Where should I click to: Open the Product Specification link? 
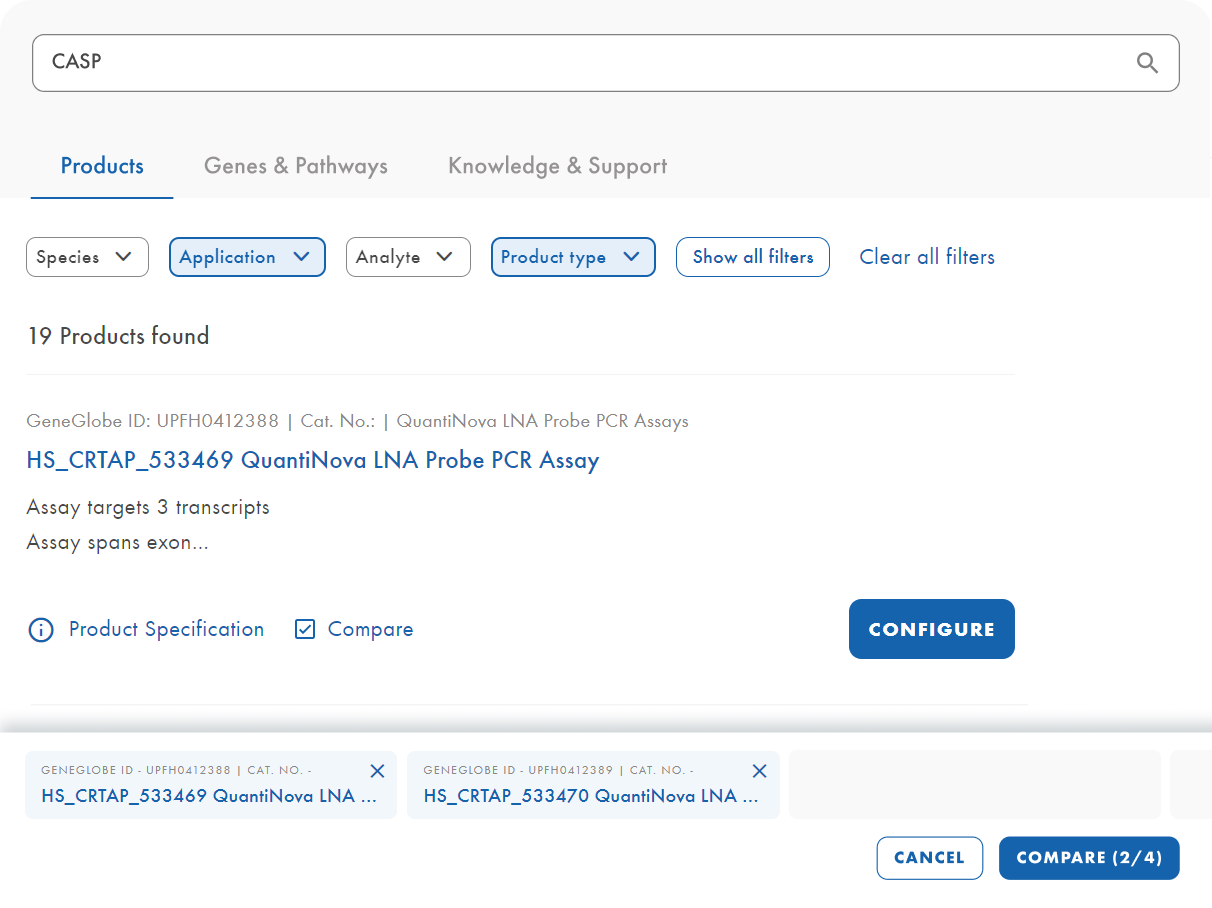166,629
